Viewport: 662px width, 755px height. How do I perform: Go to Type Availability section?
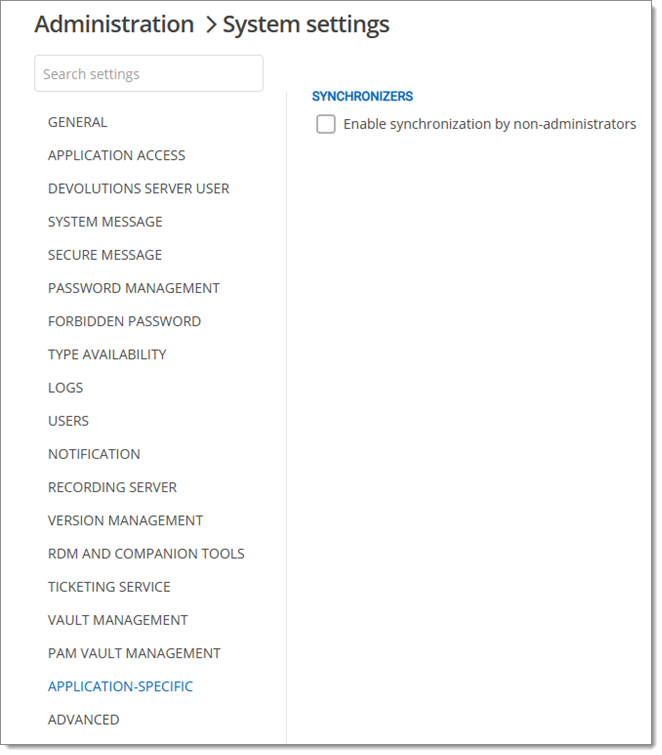coord(107,354)
